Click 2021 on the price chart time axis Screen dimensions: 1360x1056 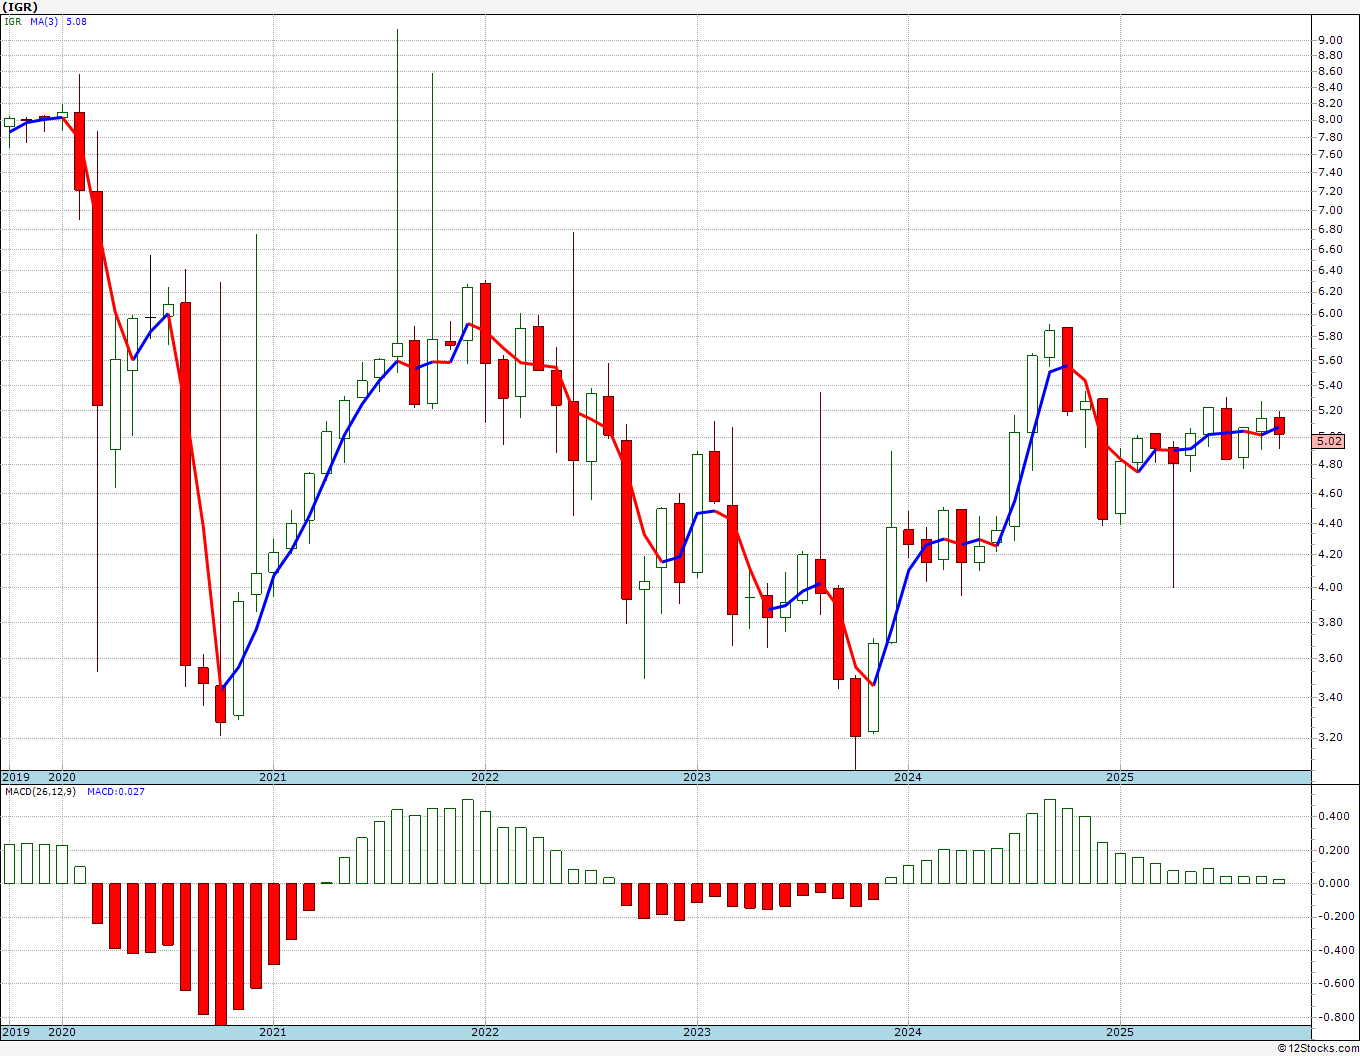click(273, 777)
